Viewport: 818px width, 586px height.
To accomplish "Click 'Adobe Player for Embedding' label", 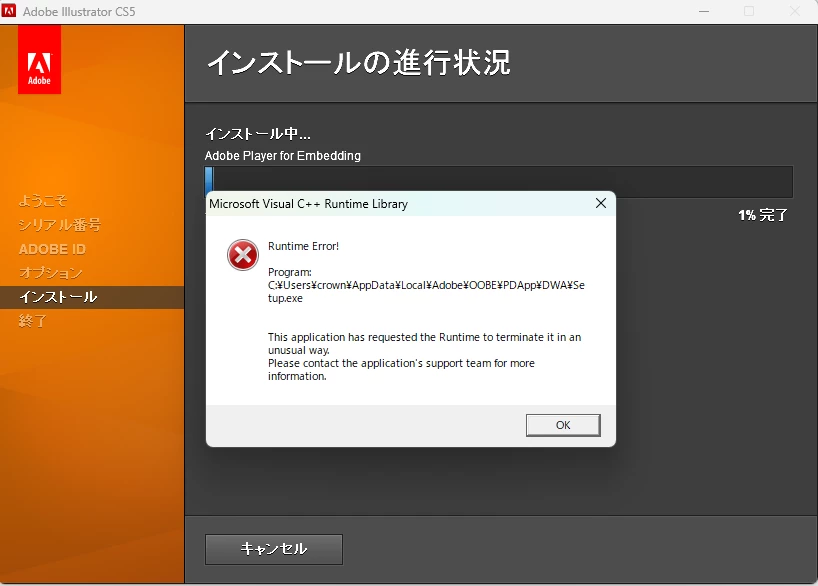I will tap(283, 156).
